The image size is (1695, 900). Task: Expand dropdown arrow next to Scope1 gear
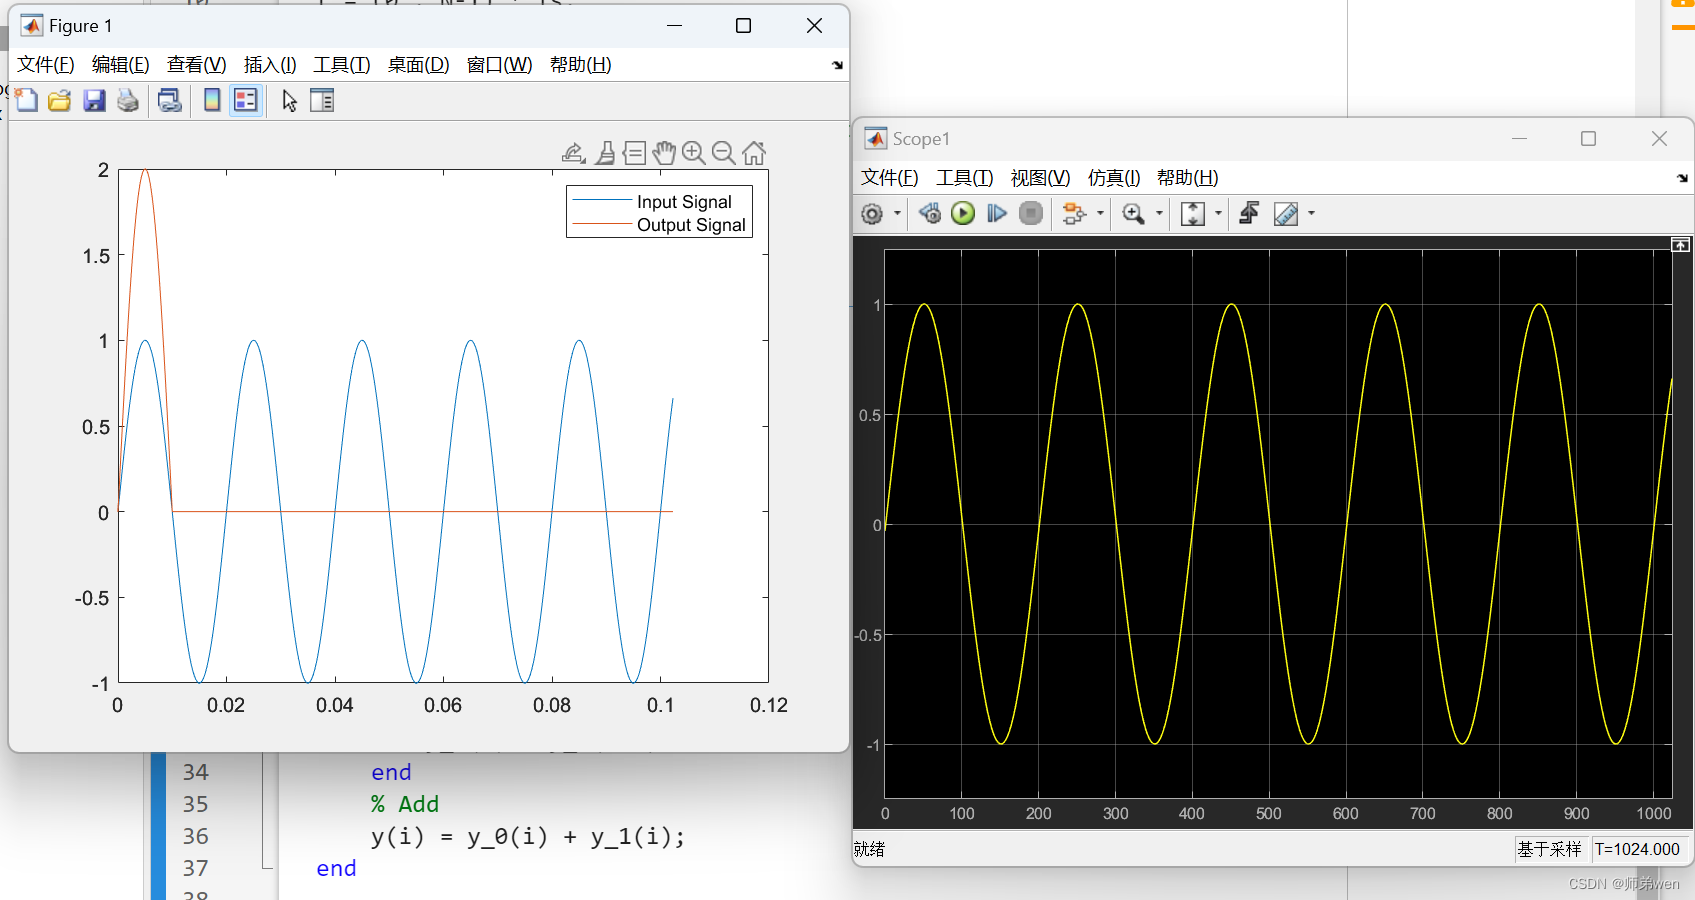tap(897, 214)
